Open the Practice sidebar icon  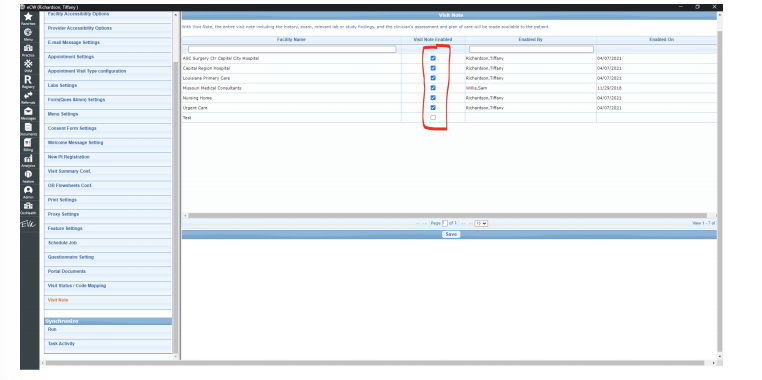(28, 49)
